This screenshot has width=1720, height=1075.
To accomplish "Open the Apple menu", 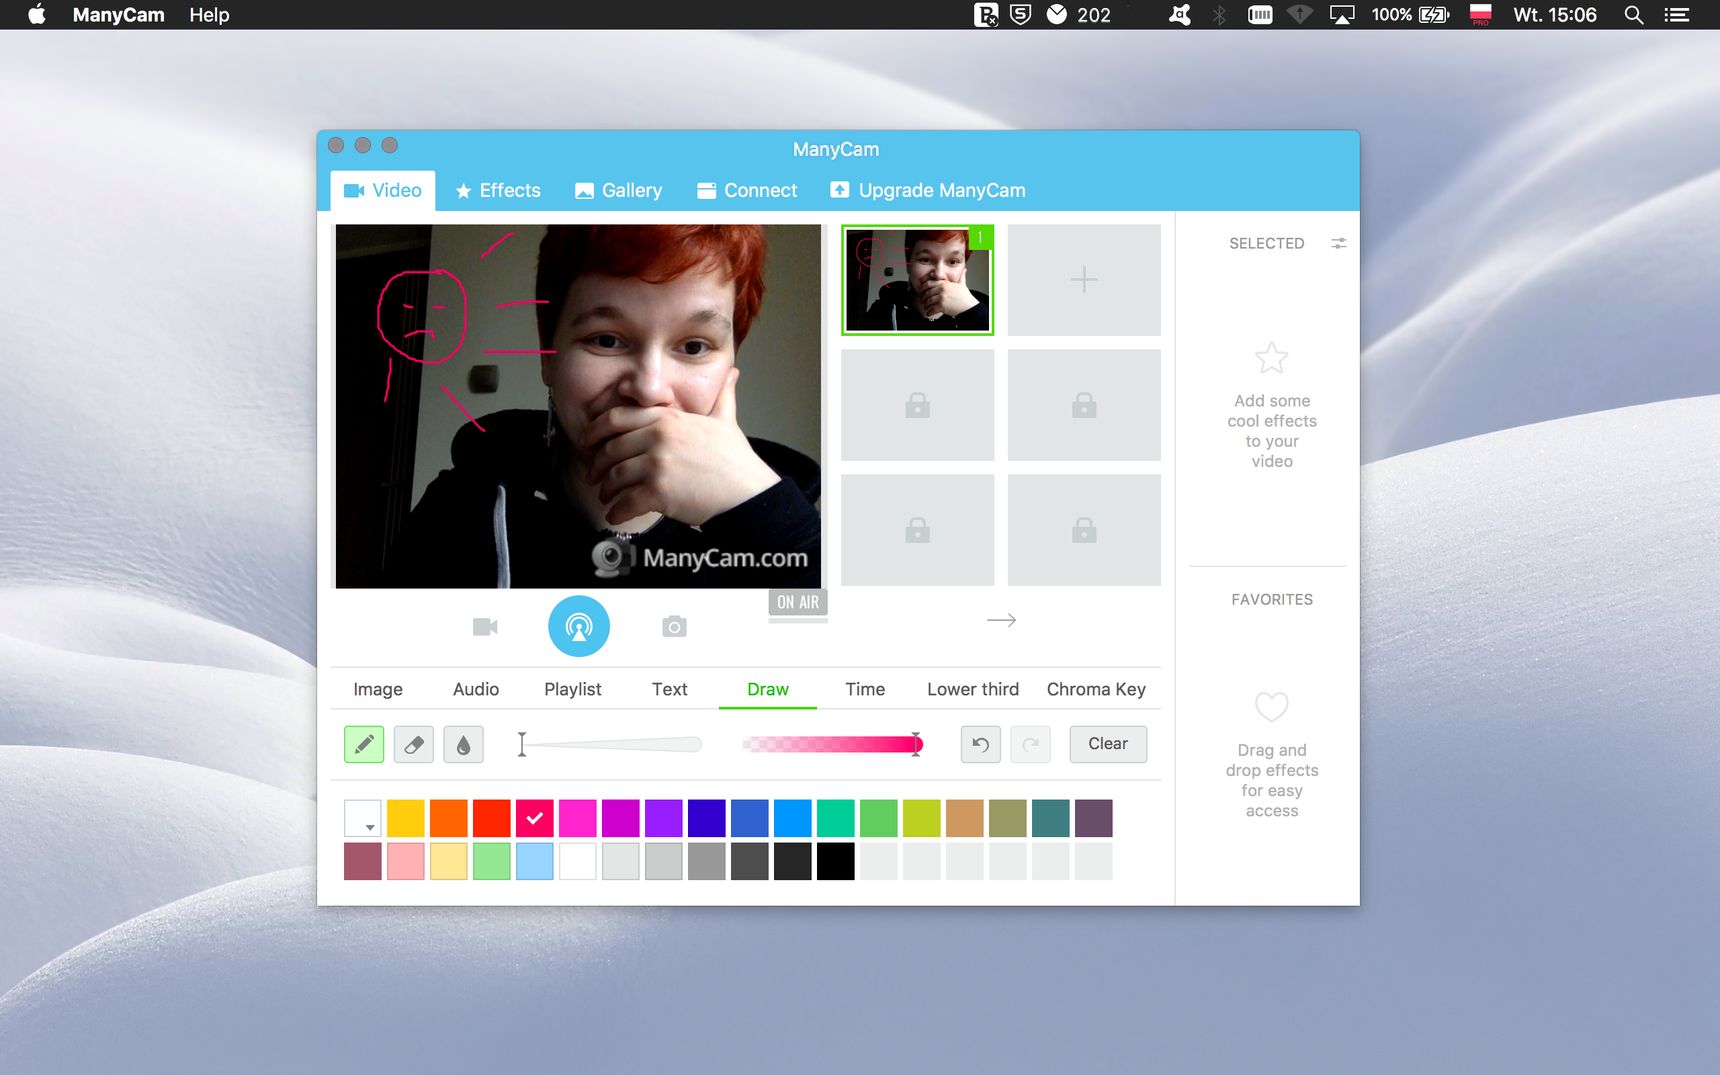I will (x=37, y=15).
